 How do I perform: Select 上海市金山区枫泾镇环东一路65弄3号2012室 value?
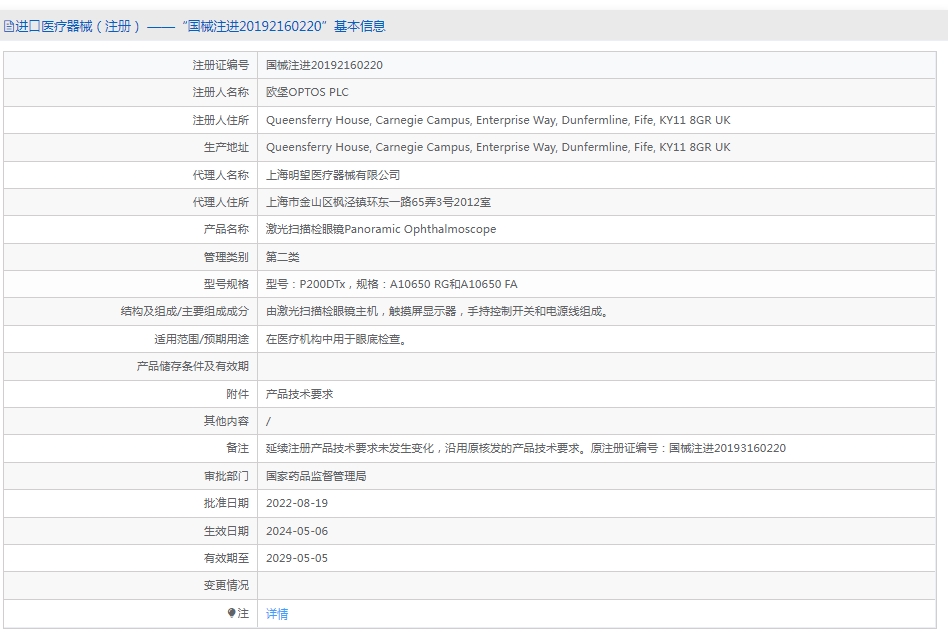click(x=378, y=202)
